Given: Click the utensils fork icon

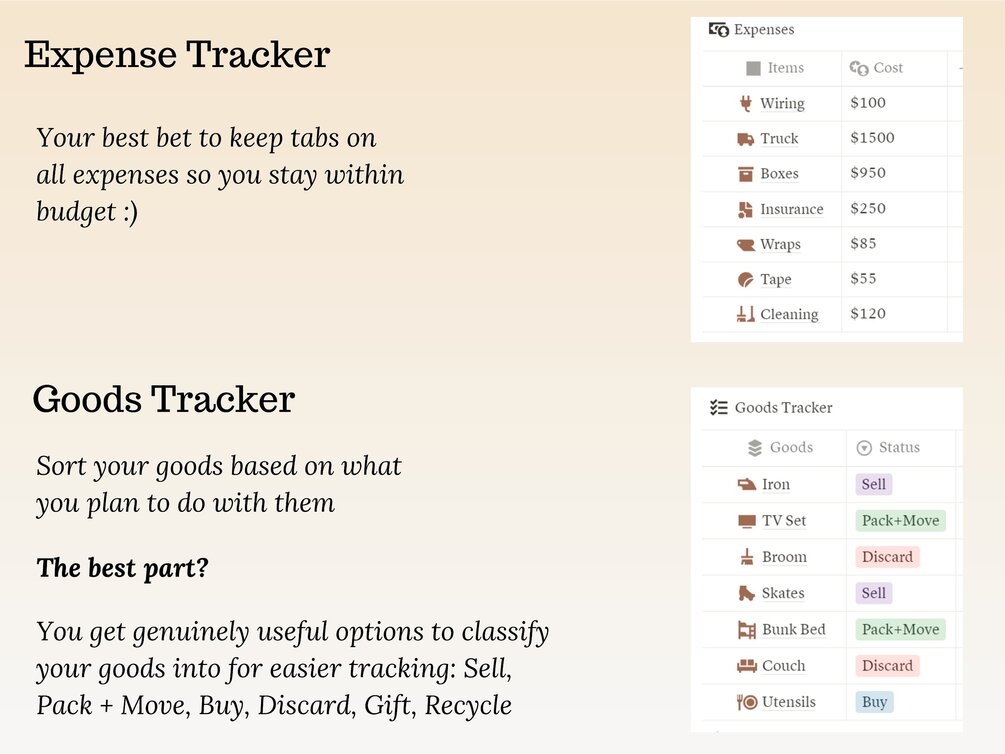Looking at the screenshot, I should pos(747,702).
